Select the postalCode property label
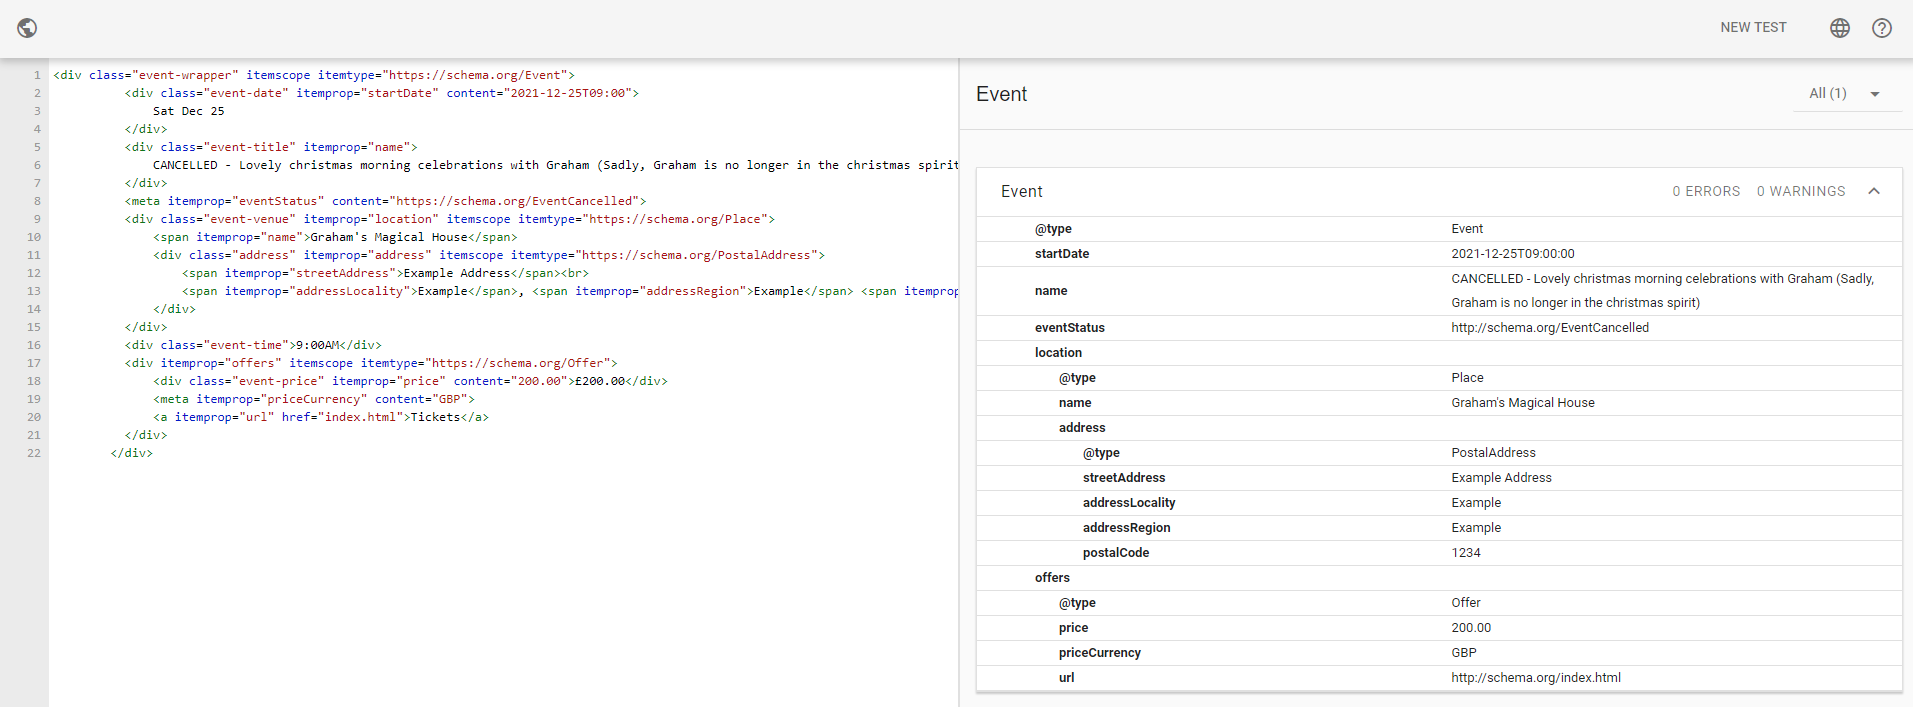The width and height of the screenshot is (1913, 707). (x=1116, y=553)
